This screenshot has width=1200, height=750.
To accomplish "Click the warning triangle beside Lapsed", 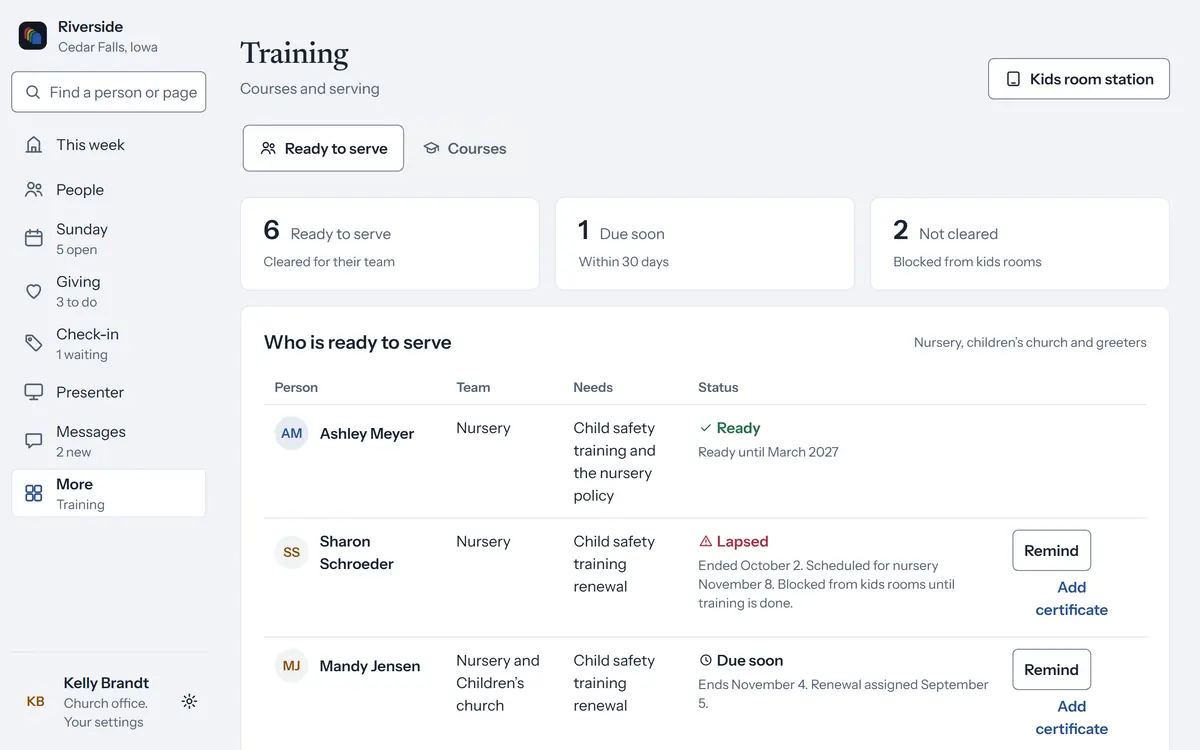I will pos(706,541).
